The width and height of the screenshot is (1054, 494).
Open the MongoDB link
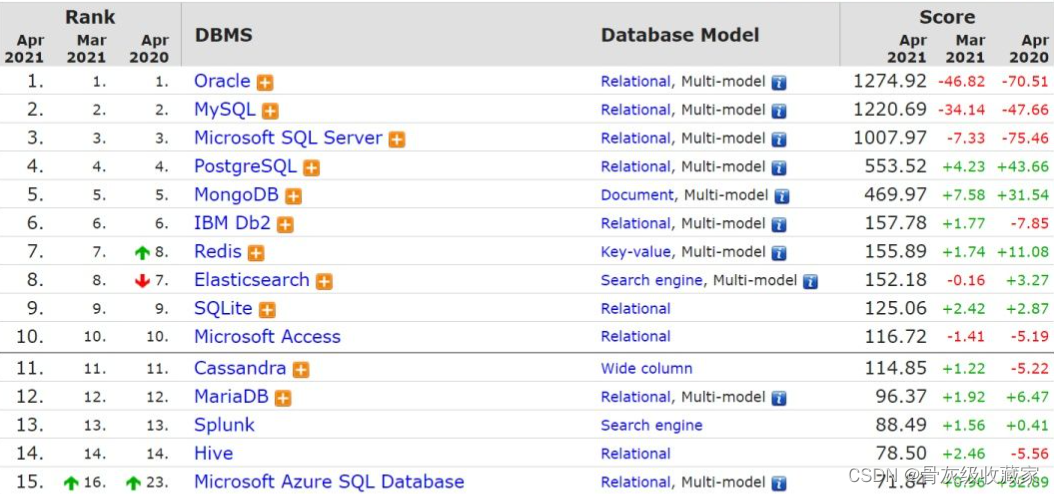coord(237,195)
